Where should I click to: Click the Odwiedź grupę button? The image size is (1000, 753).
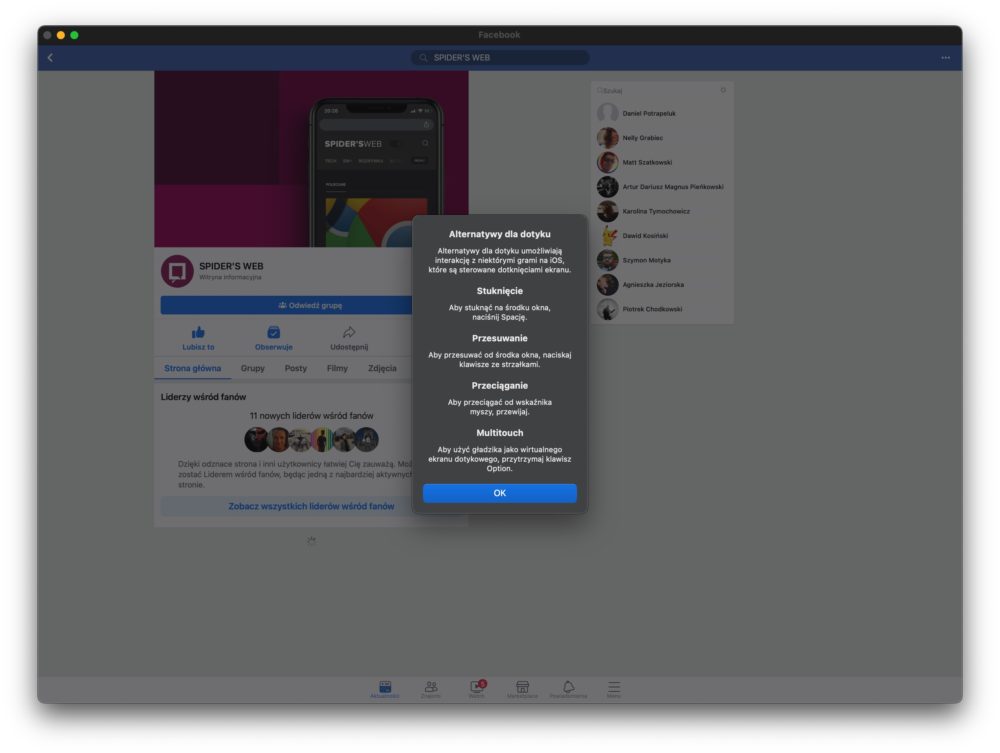pyautogui.click(x=286, y=305)
